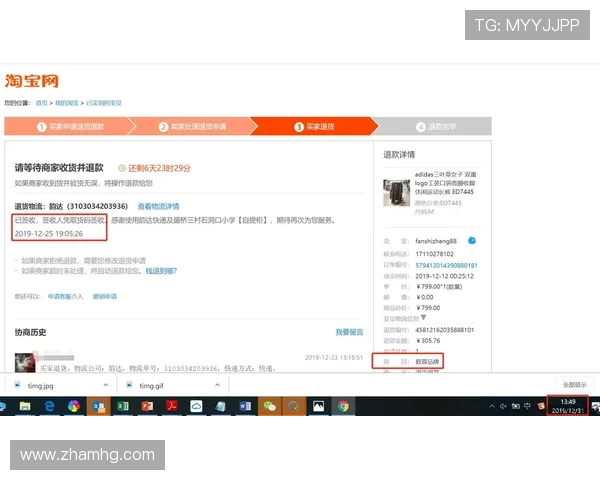The height and width of the screenshot is (480, 600).
Task: Click the timg.jpg file icon in downloads bar
Action: (17, 385)
